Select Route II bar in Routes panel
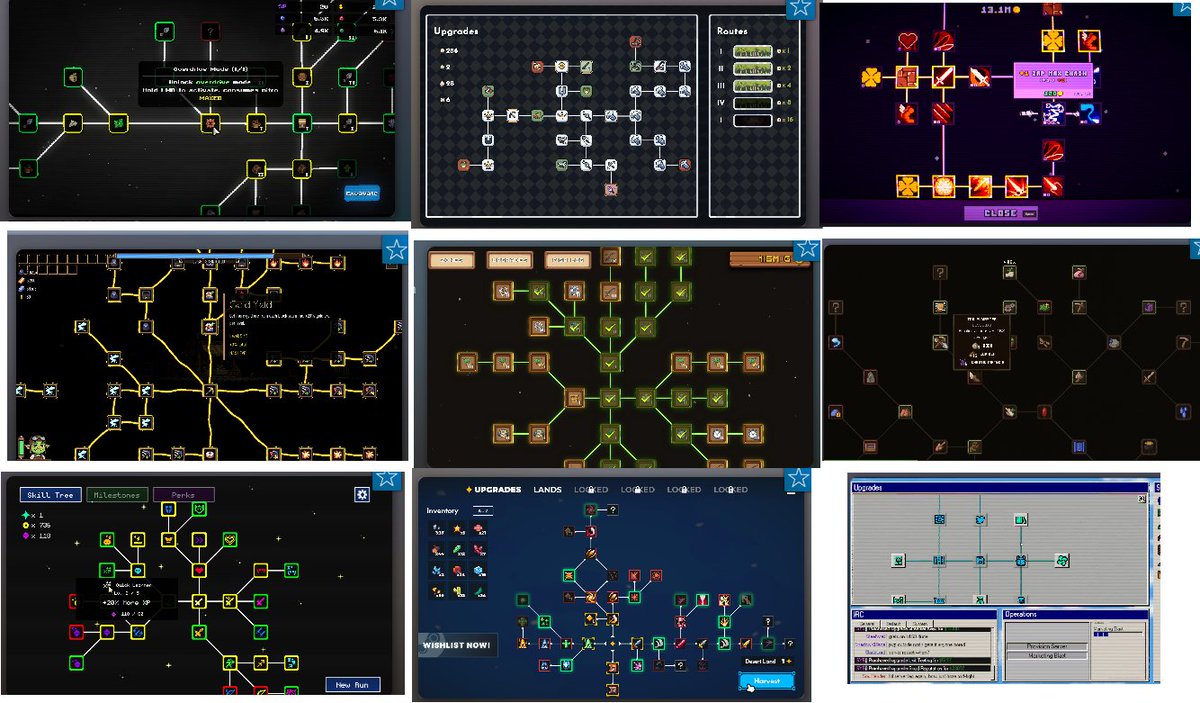This screenshot has height=703, width=1200. (x=753, y=69)
